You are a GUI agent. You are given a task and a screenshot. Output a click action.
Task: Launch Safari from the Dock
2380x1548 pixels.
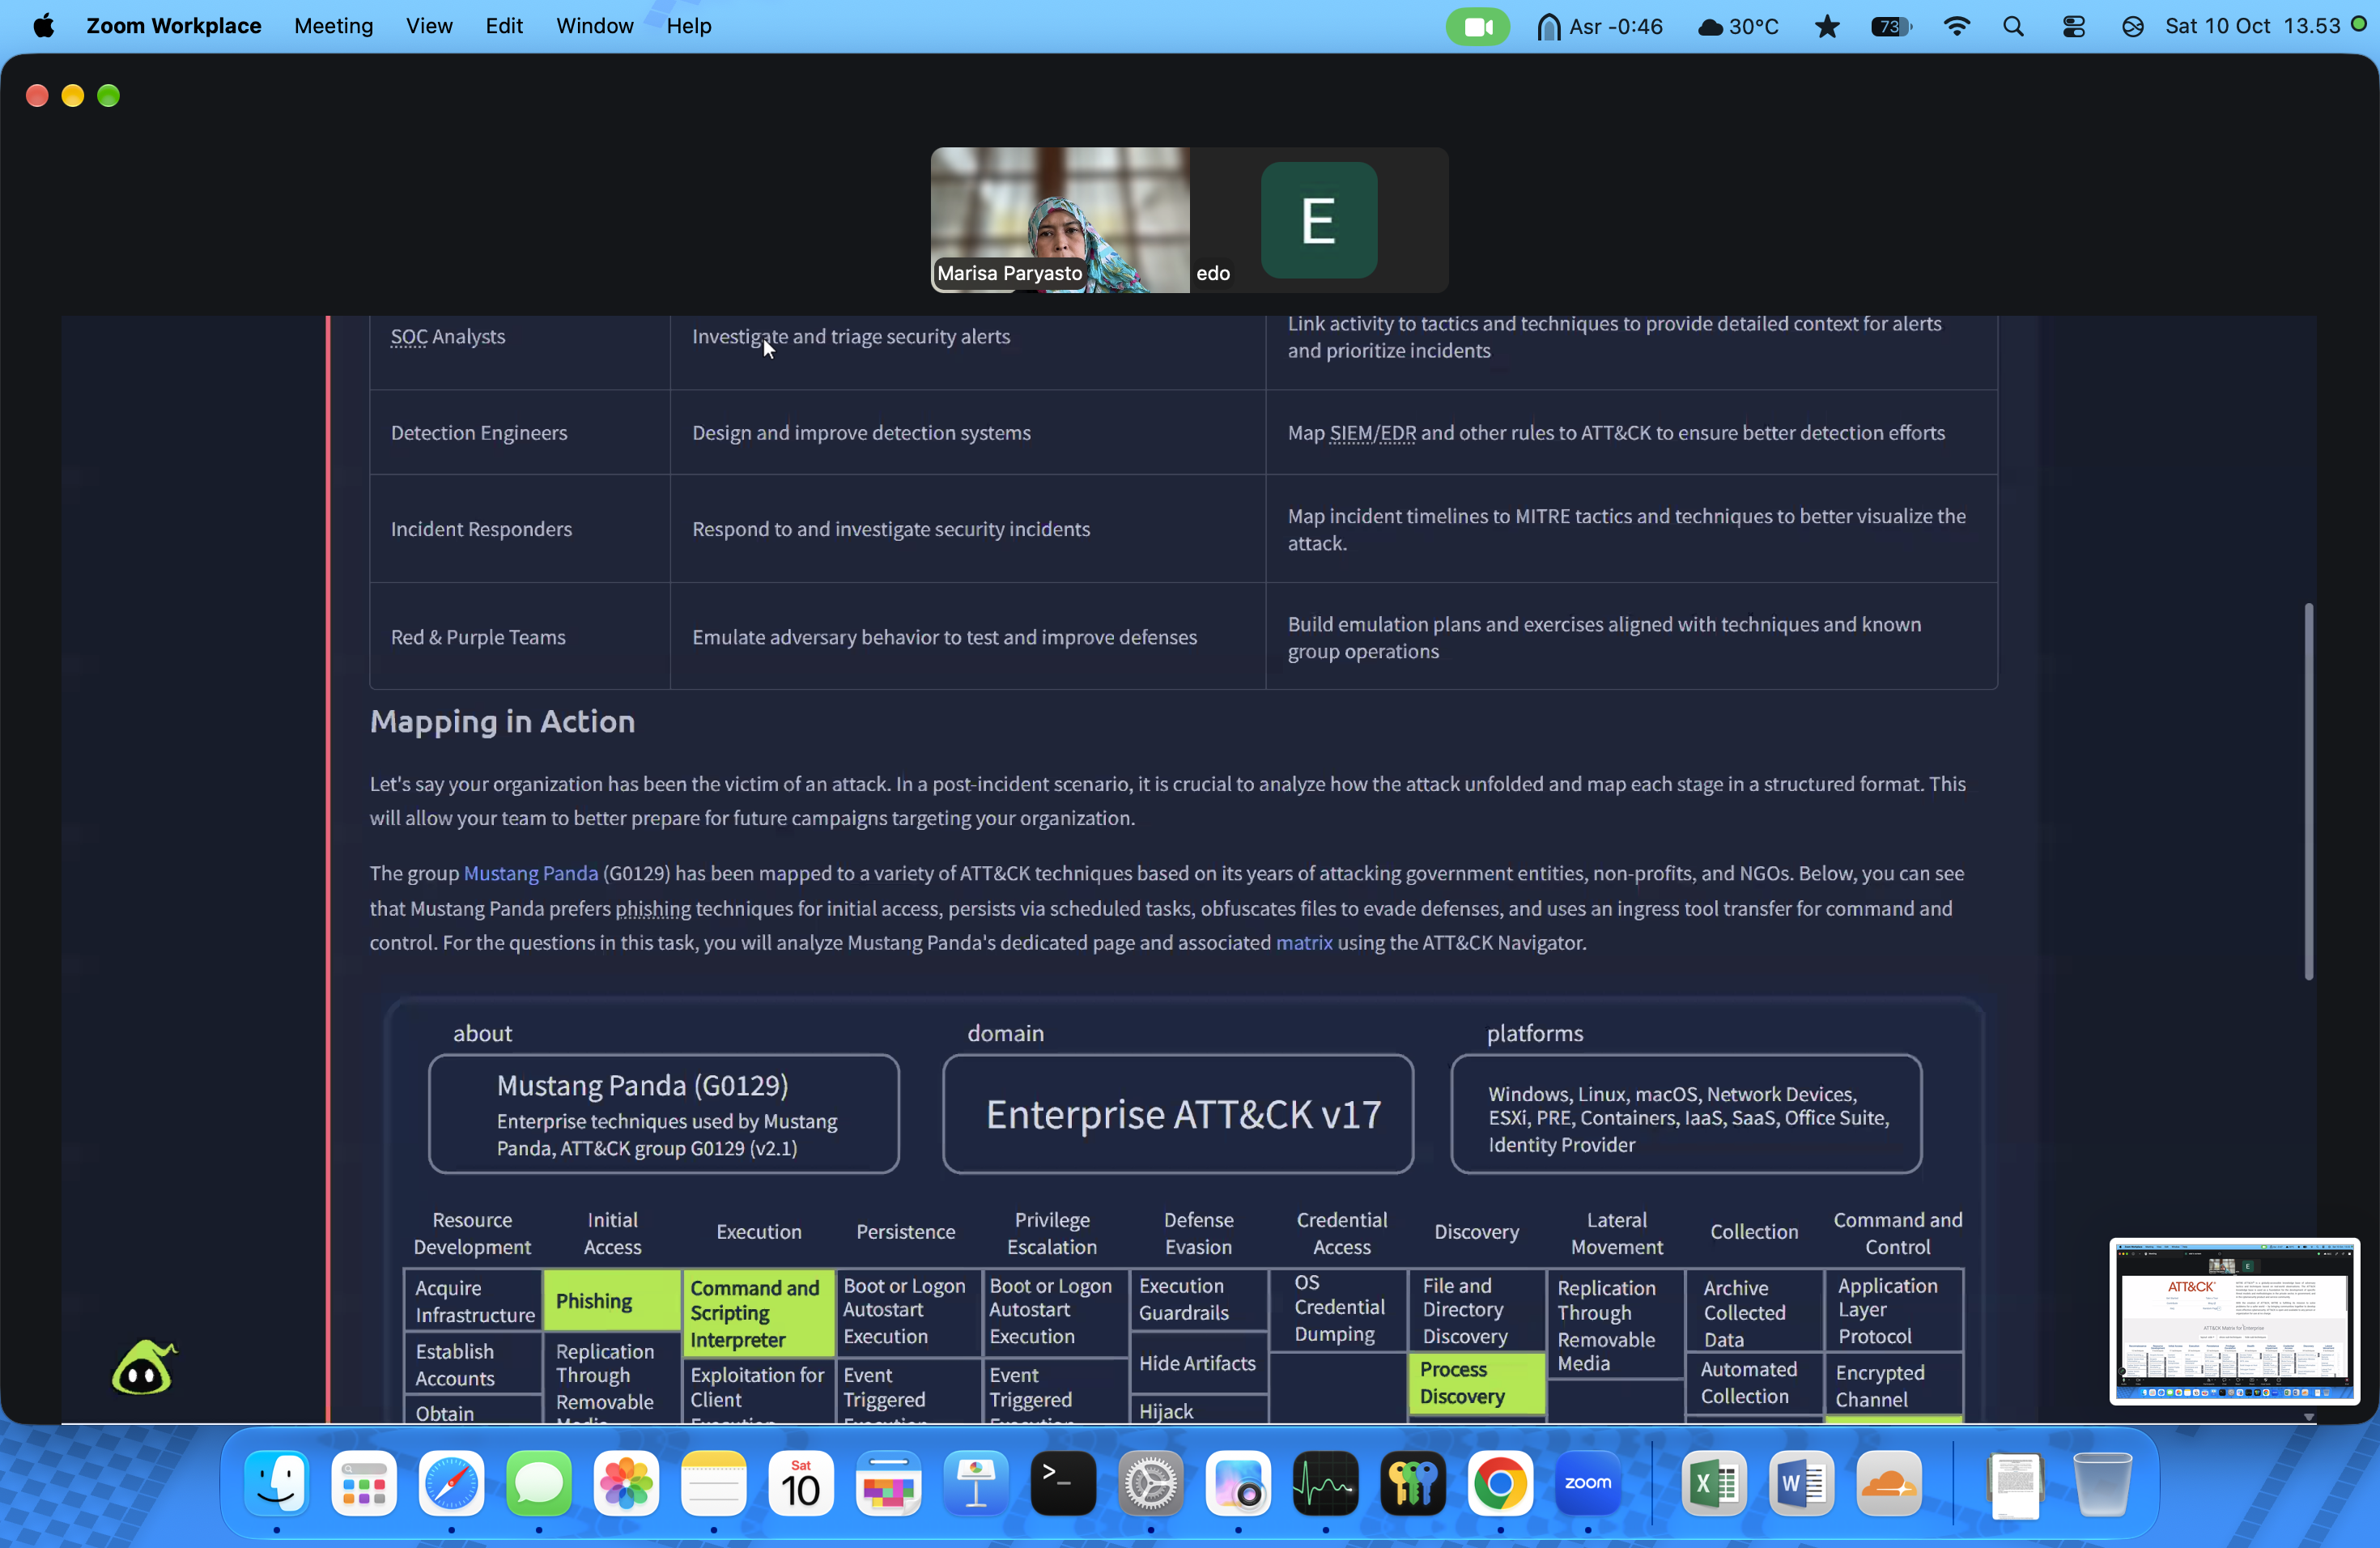coord(451,1483)
